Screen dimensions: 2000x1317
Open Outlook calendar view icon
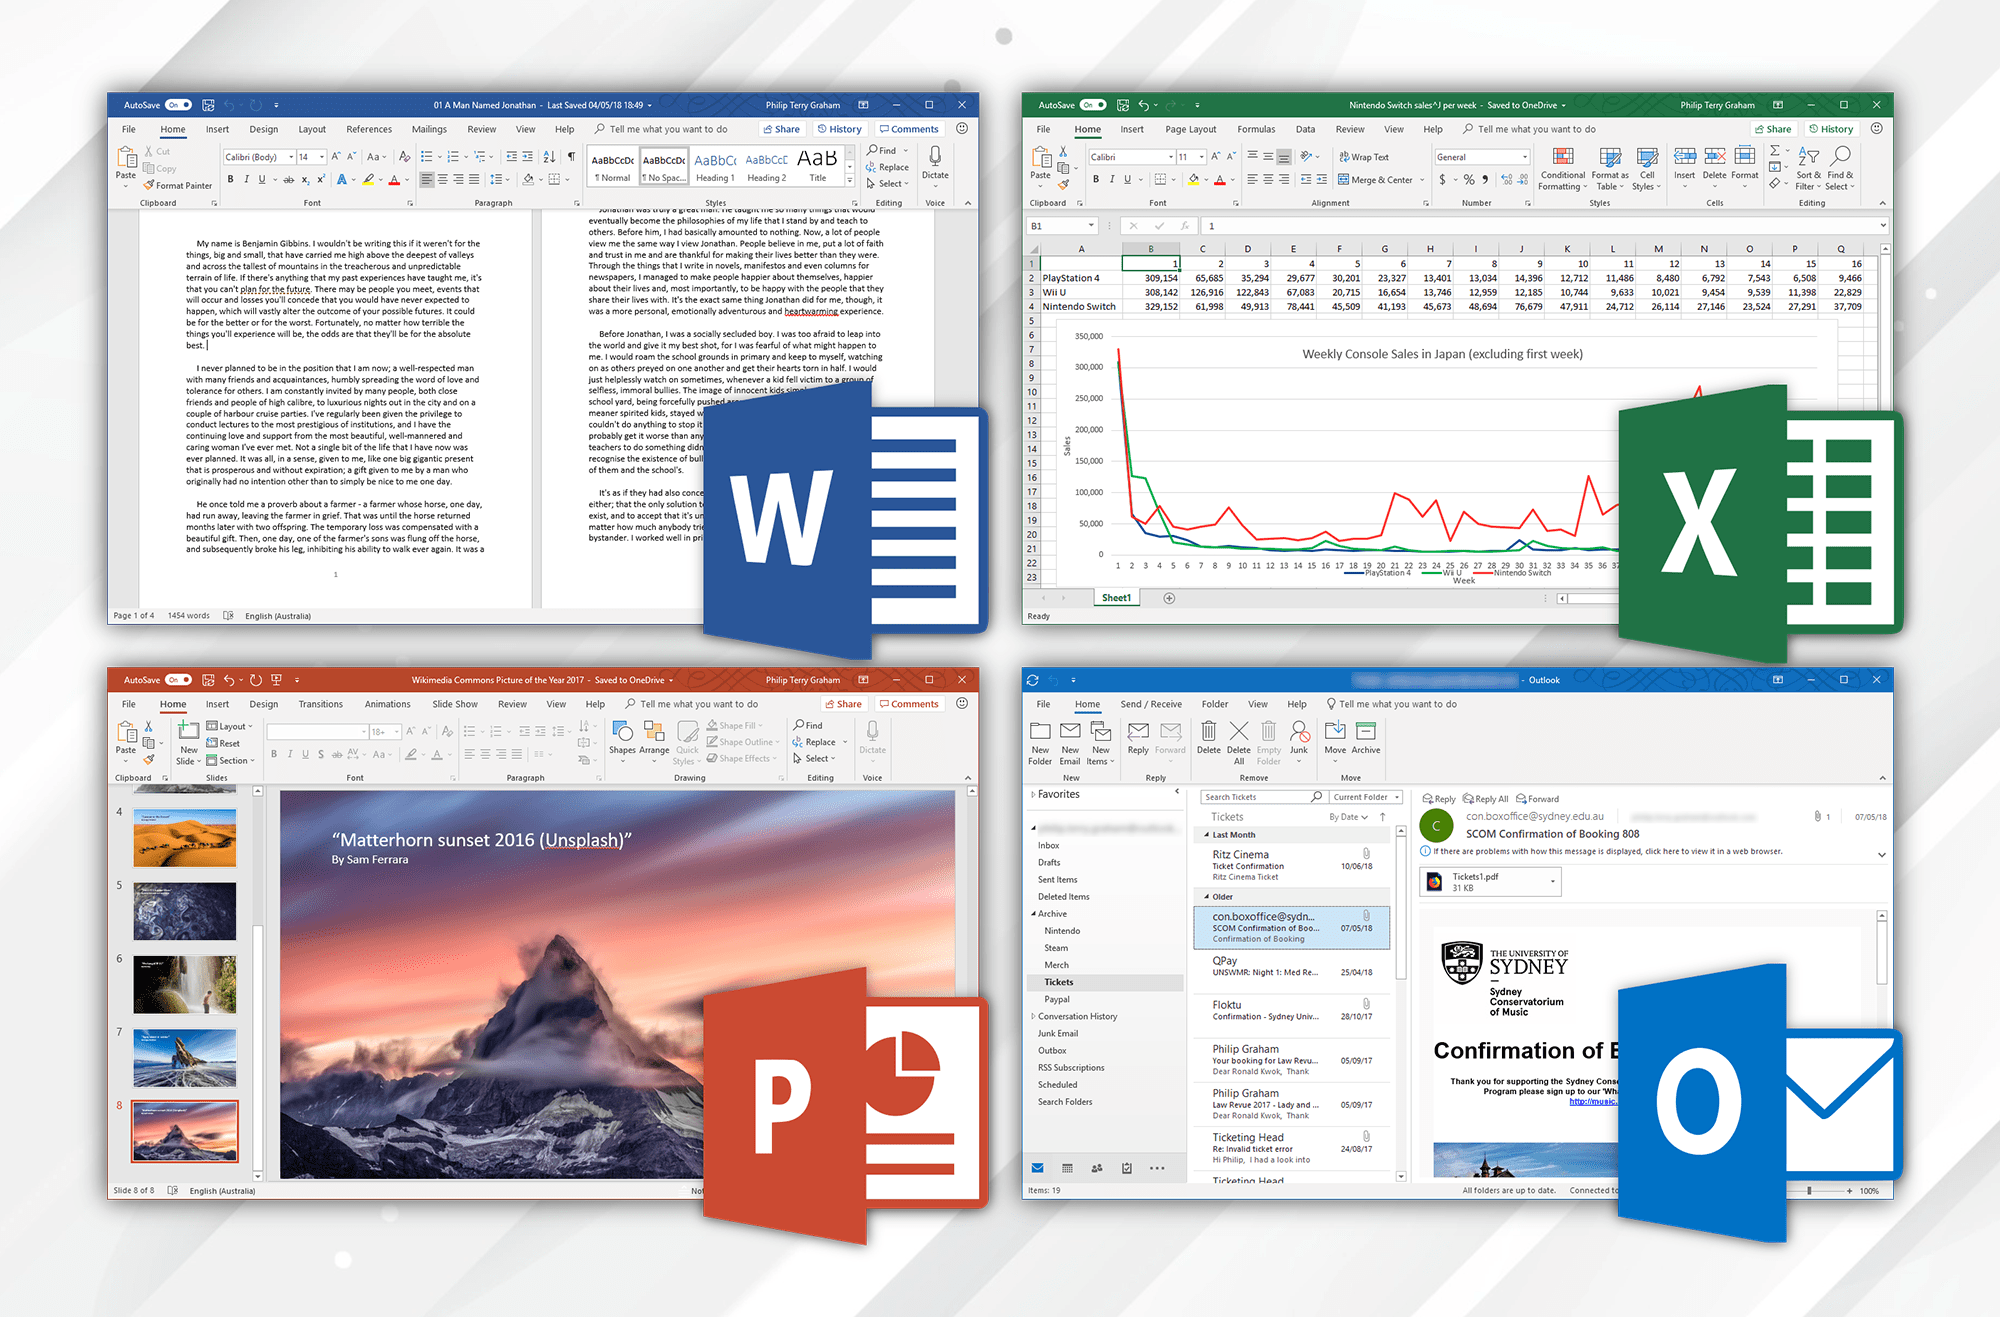(x=1067, y=1168)
